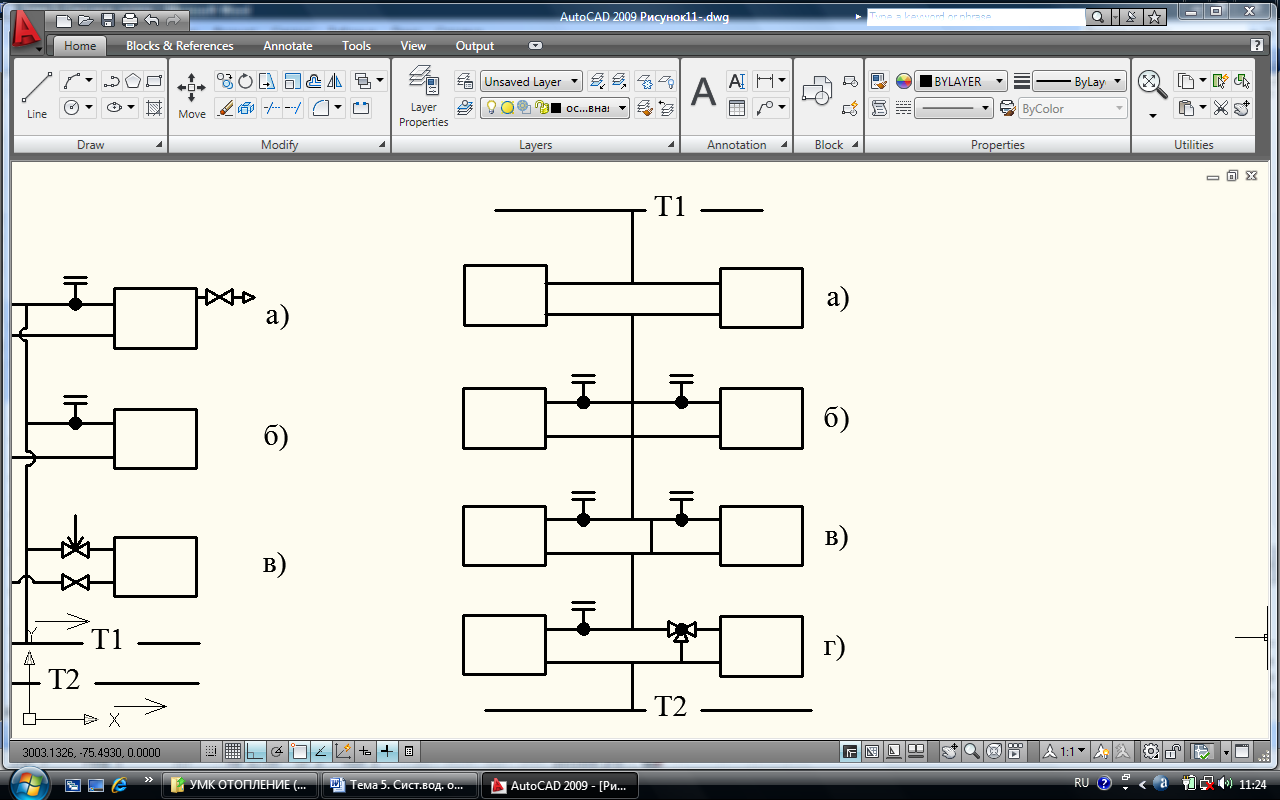The image size is (1280, 800).
Task: Select the Mirror tool in Modify panel
Action: pyautogui.click(x=335, y=81)
